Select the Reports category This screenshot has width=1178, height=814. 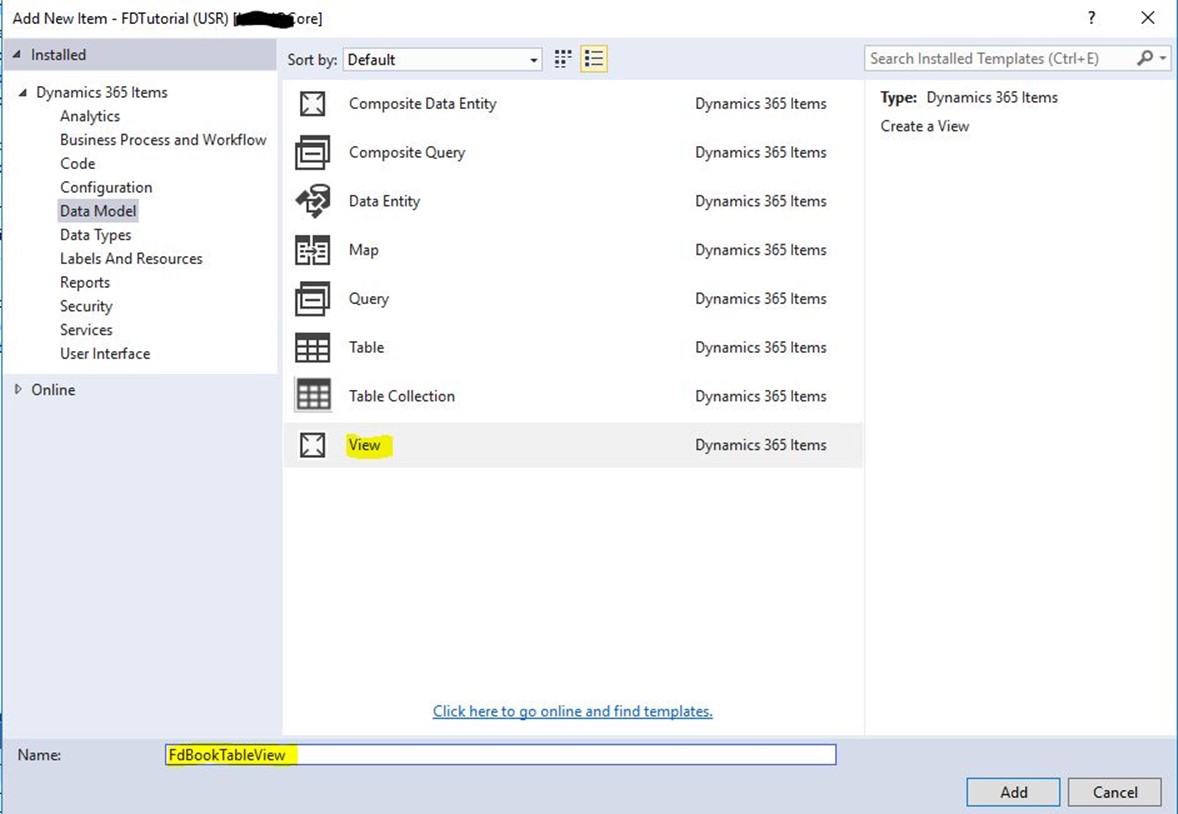85,283
